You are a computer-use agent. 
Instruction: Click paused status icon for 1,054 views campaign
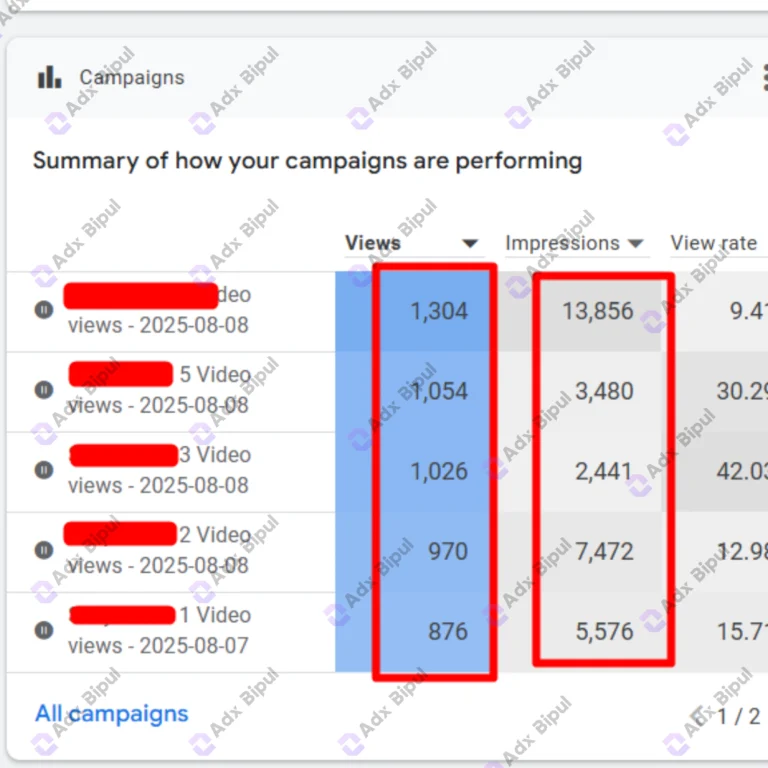tap(44, 390)
